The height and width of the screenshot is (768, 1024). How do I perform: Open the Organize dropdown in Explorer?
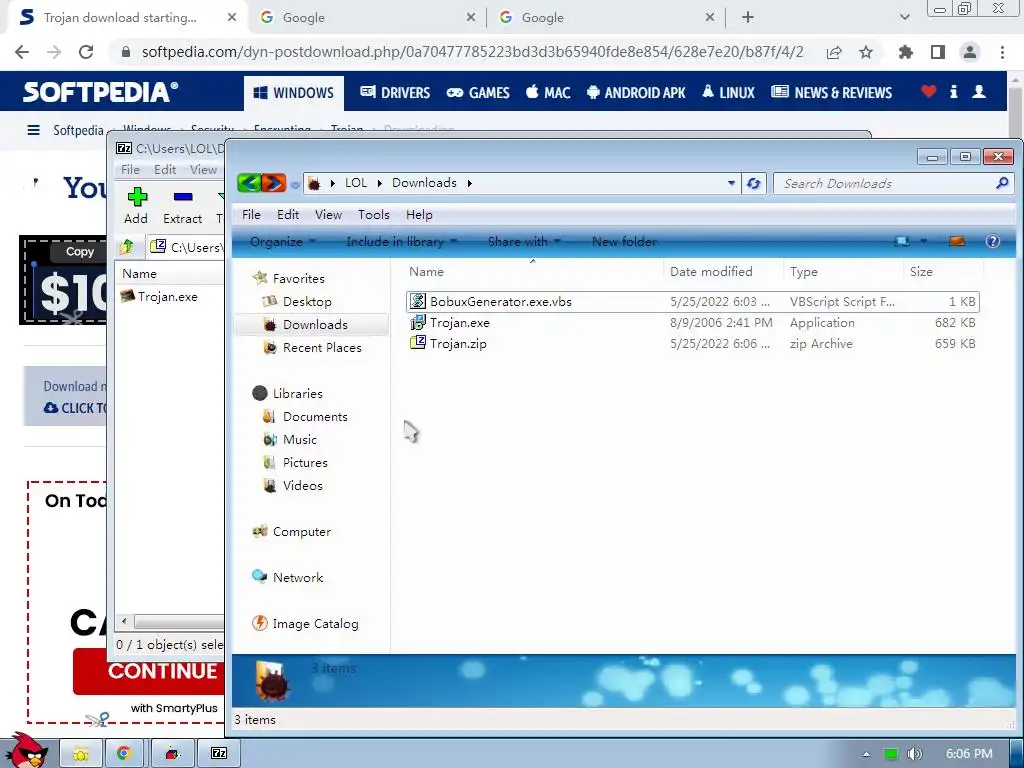(x=282, y=242)
